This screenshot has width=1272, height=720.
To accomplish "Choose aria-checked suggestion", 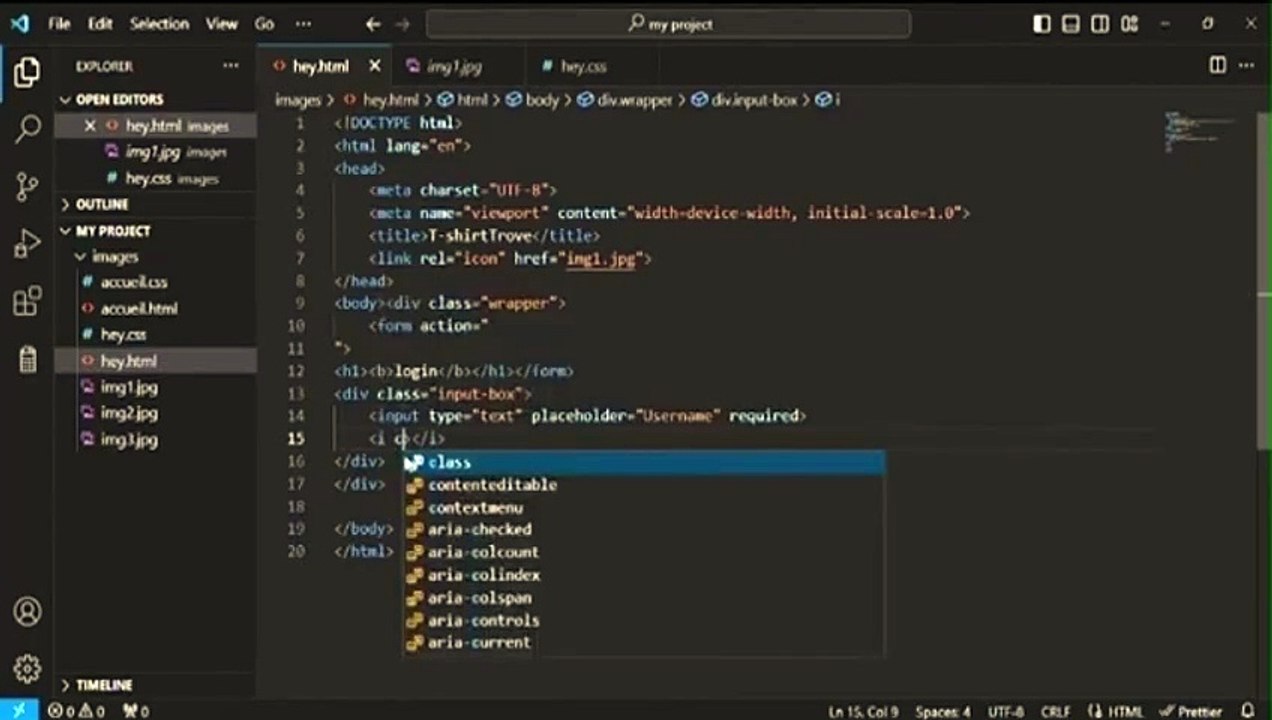I will (x=644, y=530).
